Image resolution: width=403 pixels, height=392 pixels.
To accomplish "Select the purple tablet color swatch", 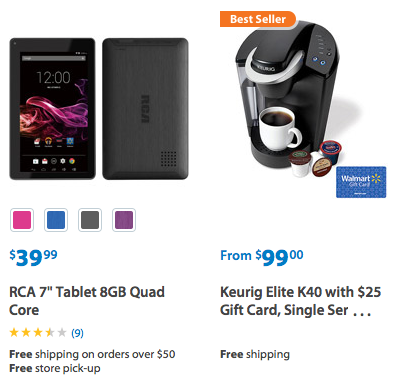I will [124, 220].
